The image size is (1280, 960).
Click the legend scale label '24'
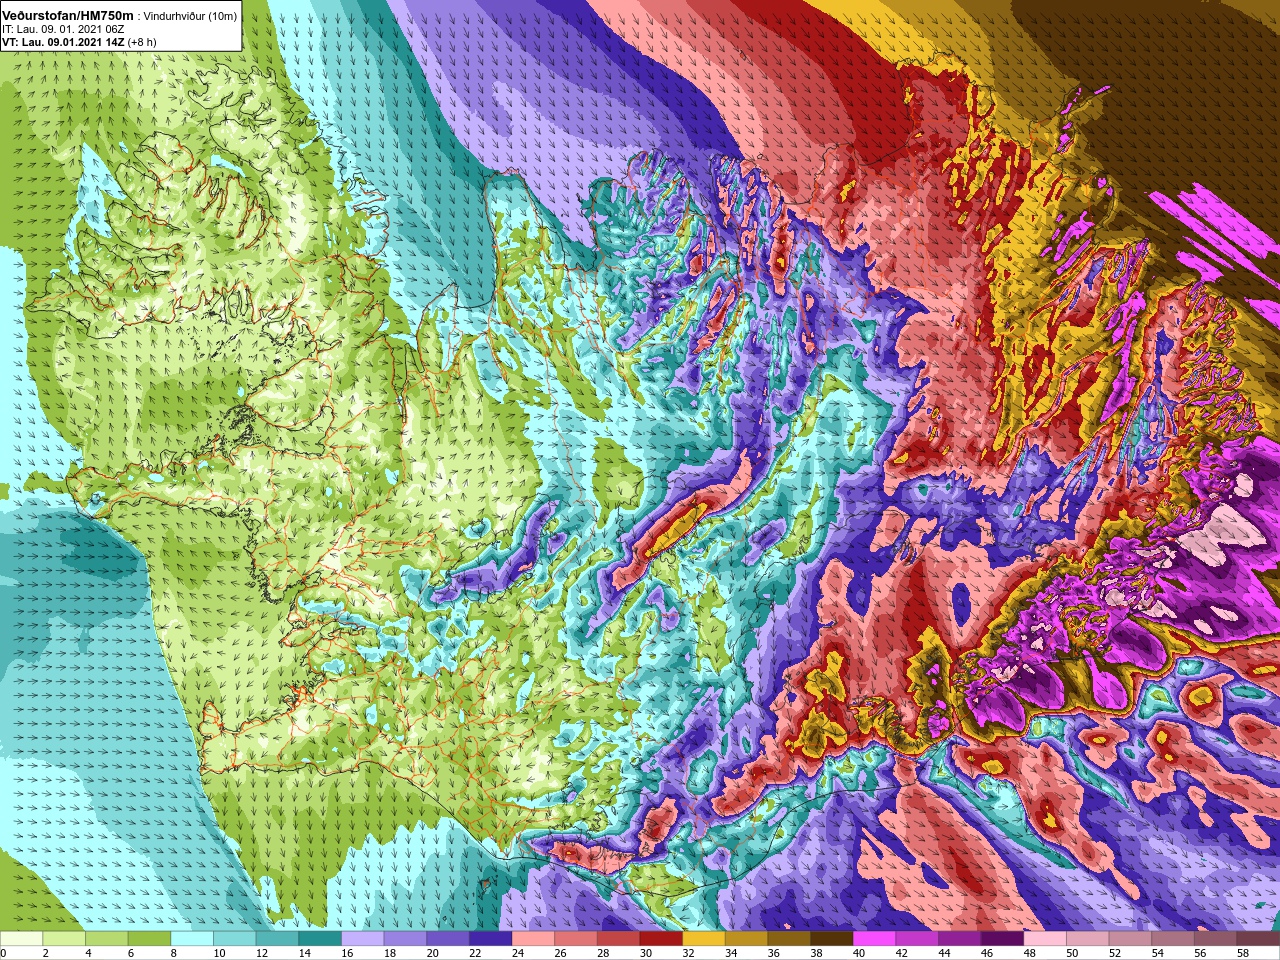[518, 954]
